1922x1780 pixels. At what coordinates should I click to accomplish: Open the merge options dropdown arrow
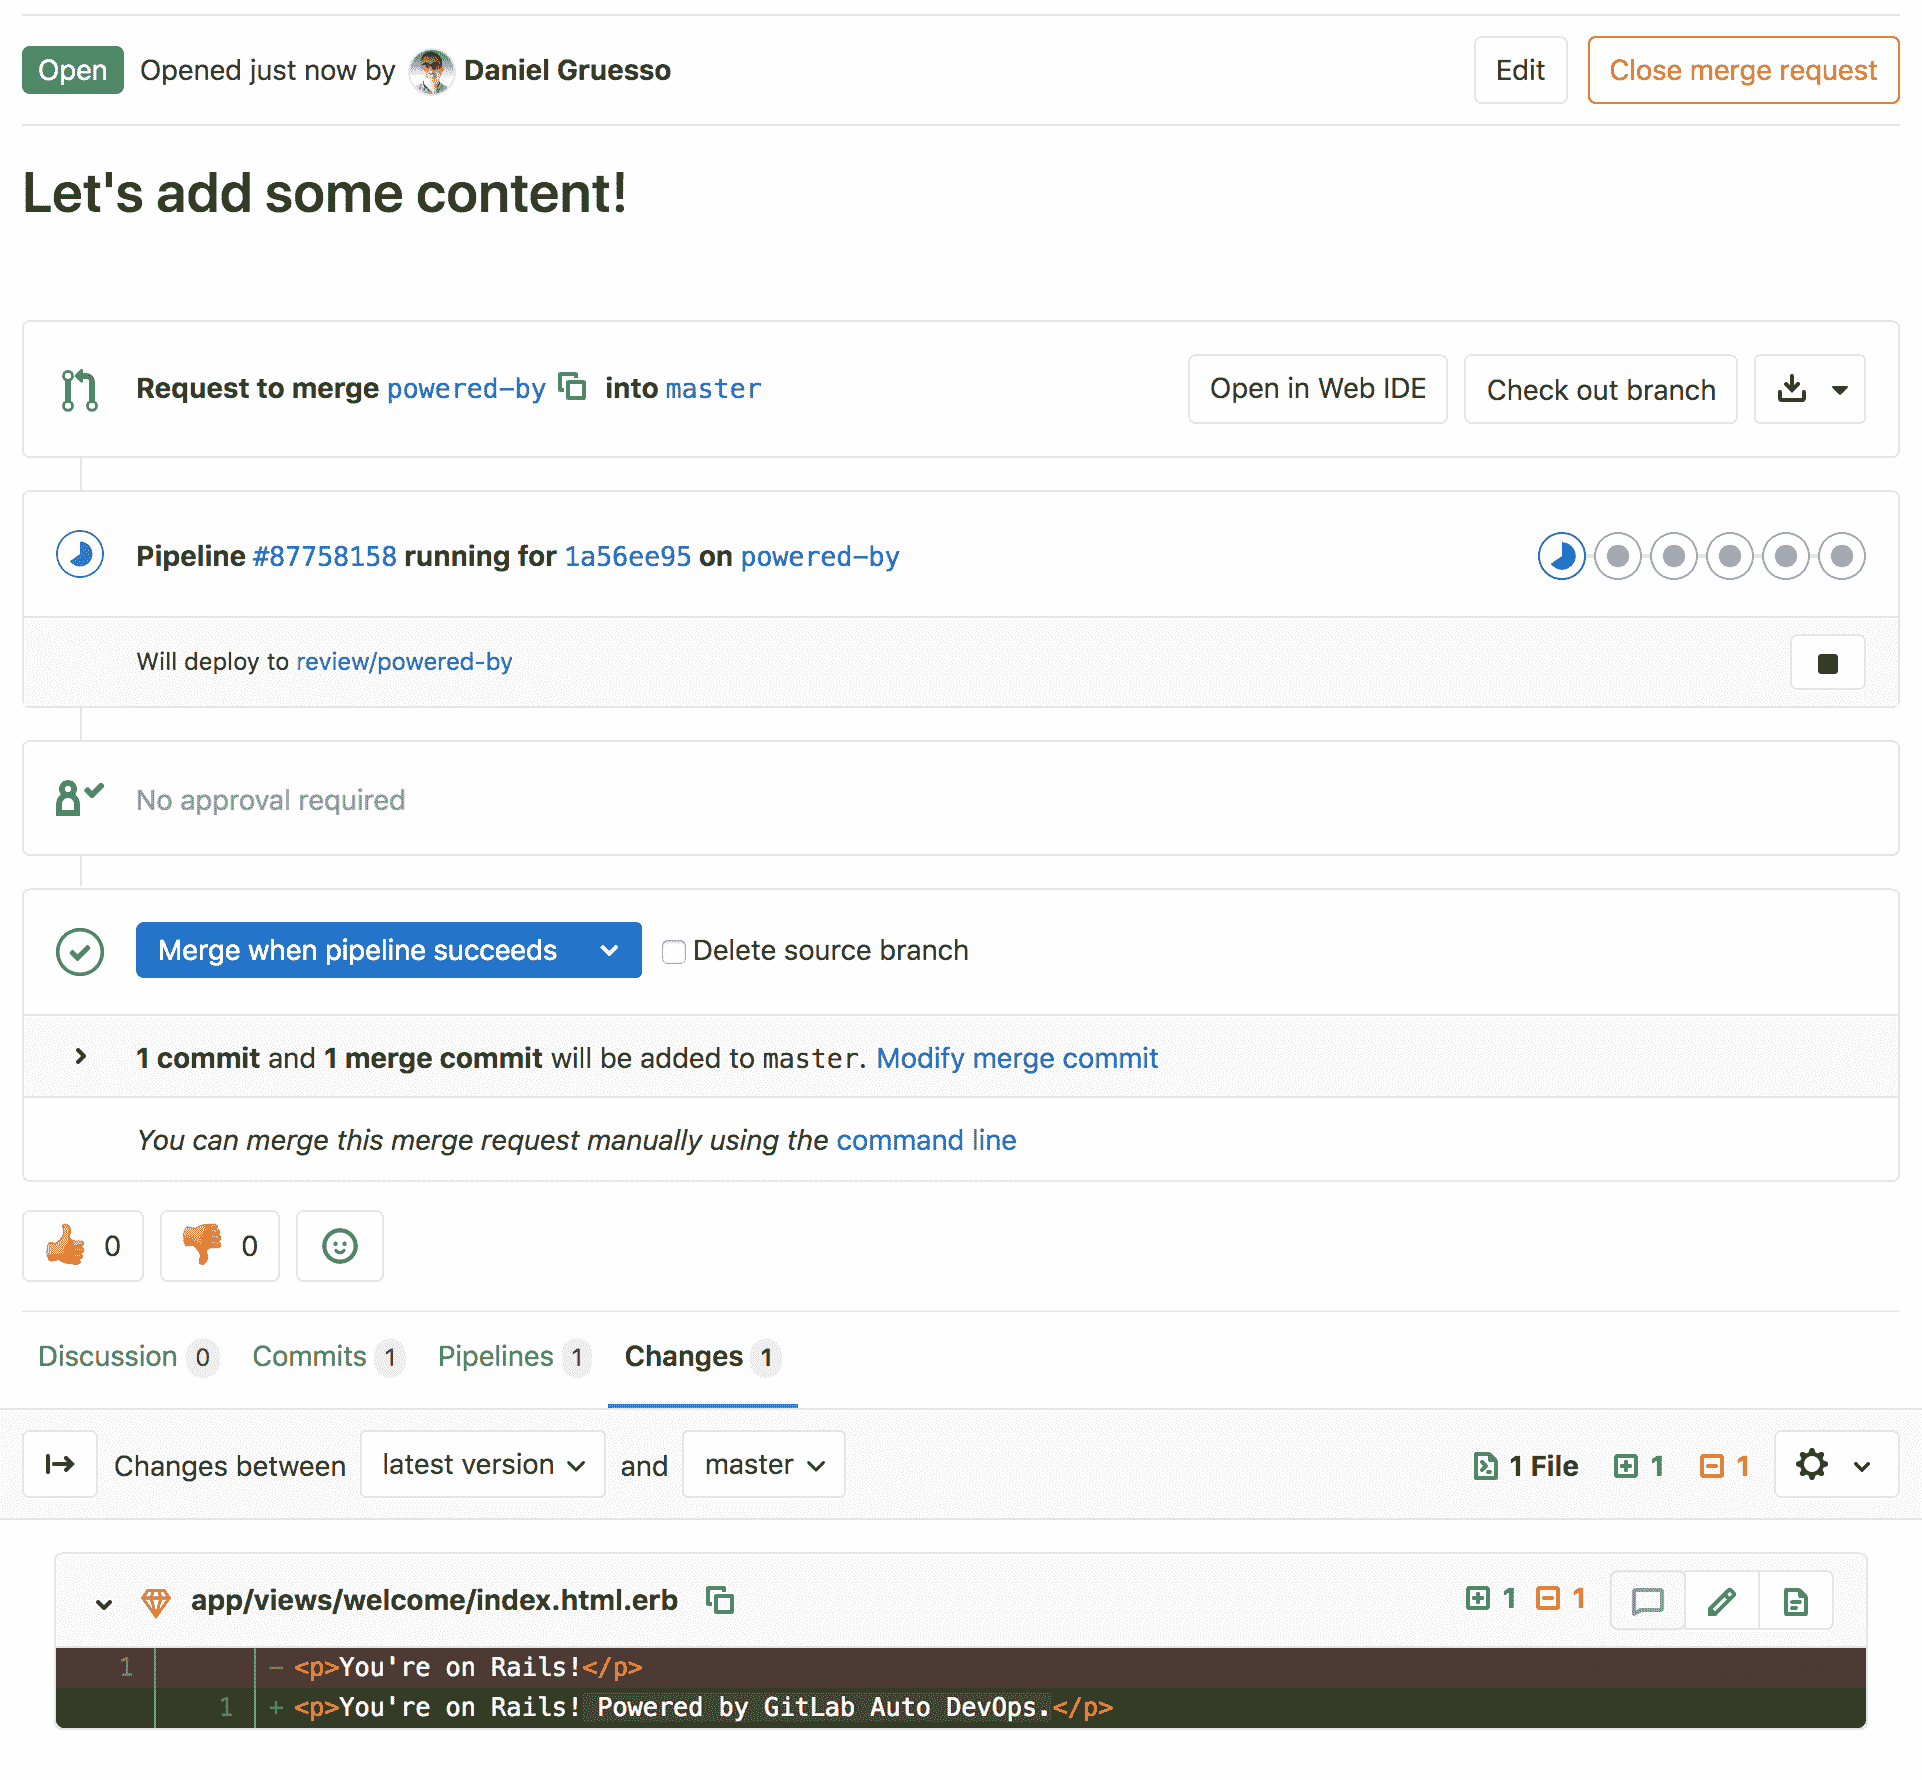tap(609, 951)
